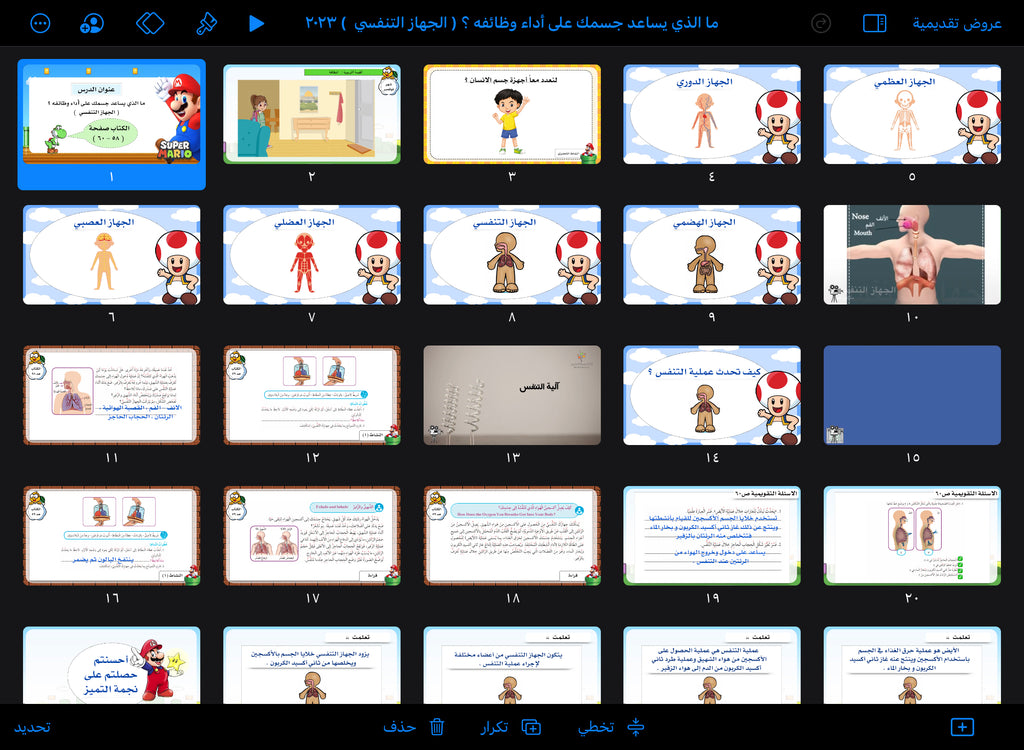This screenshot has width=1024, height=750.
Task: Click the skip slide icon
Action: click(x=635, y=726)
